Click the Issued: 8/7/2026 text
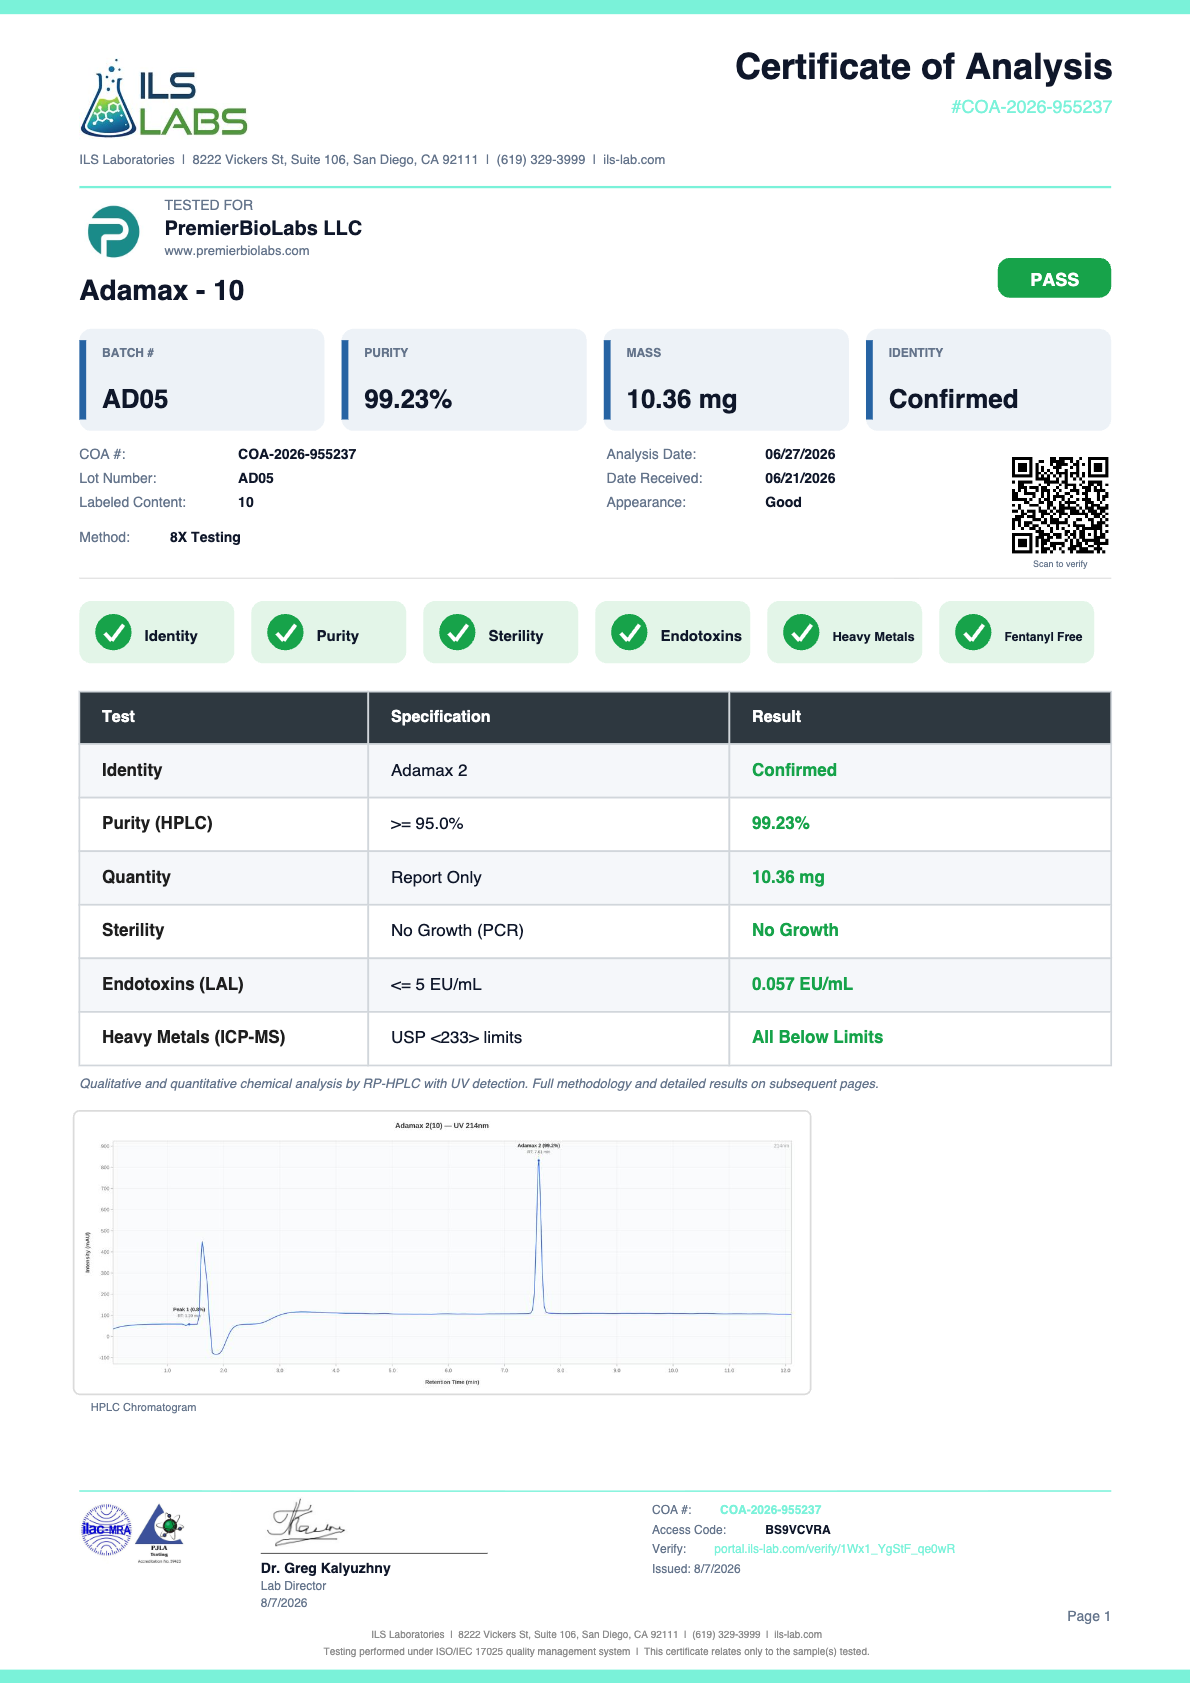Viewport: 1190px width, 1683px height. coord(696,1569)
